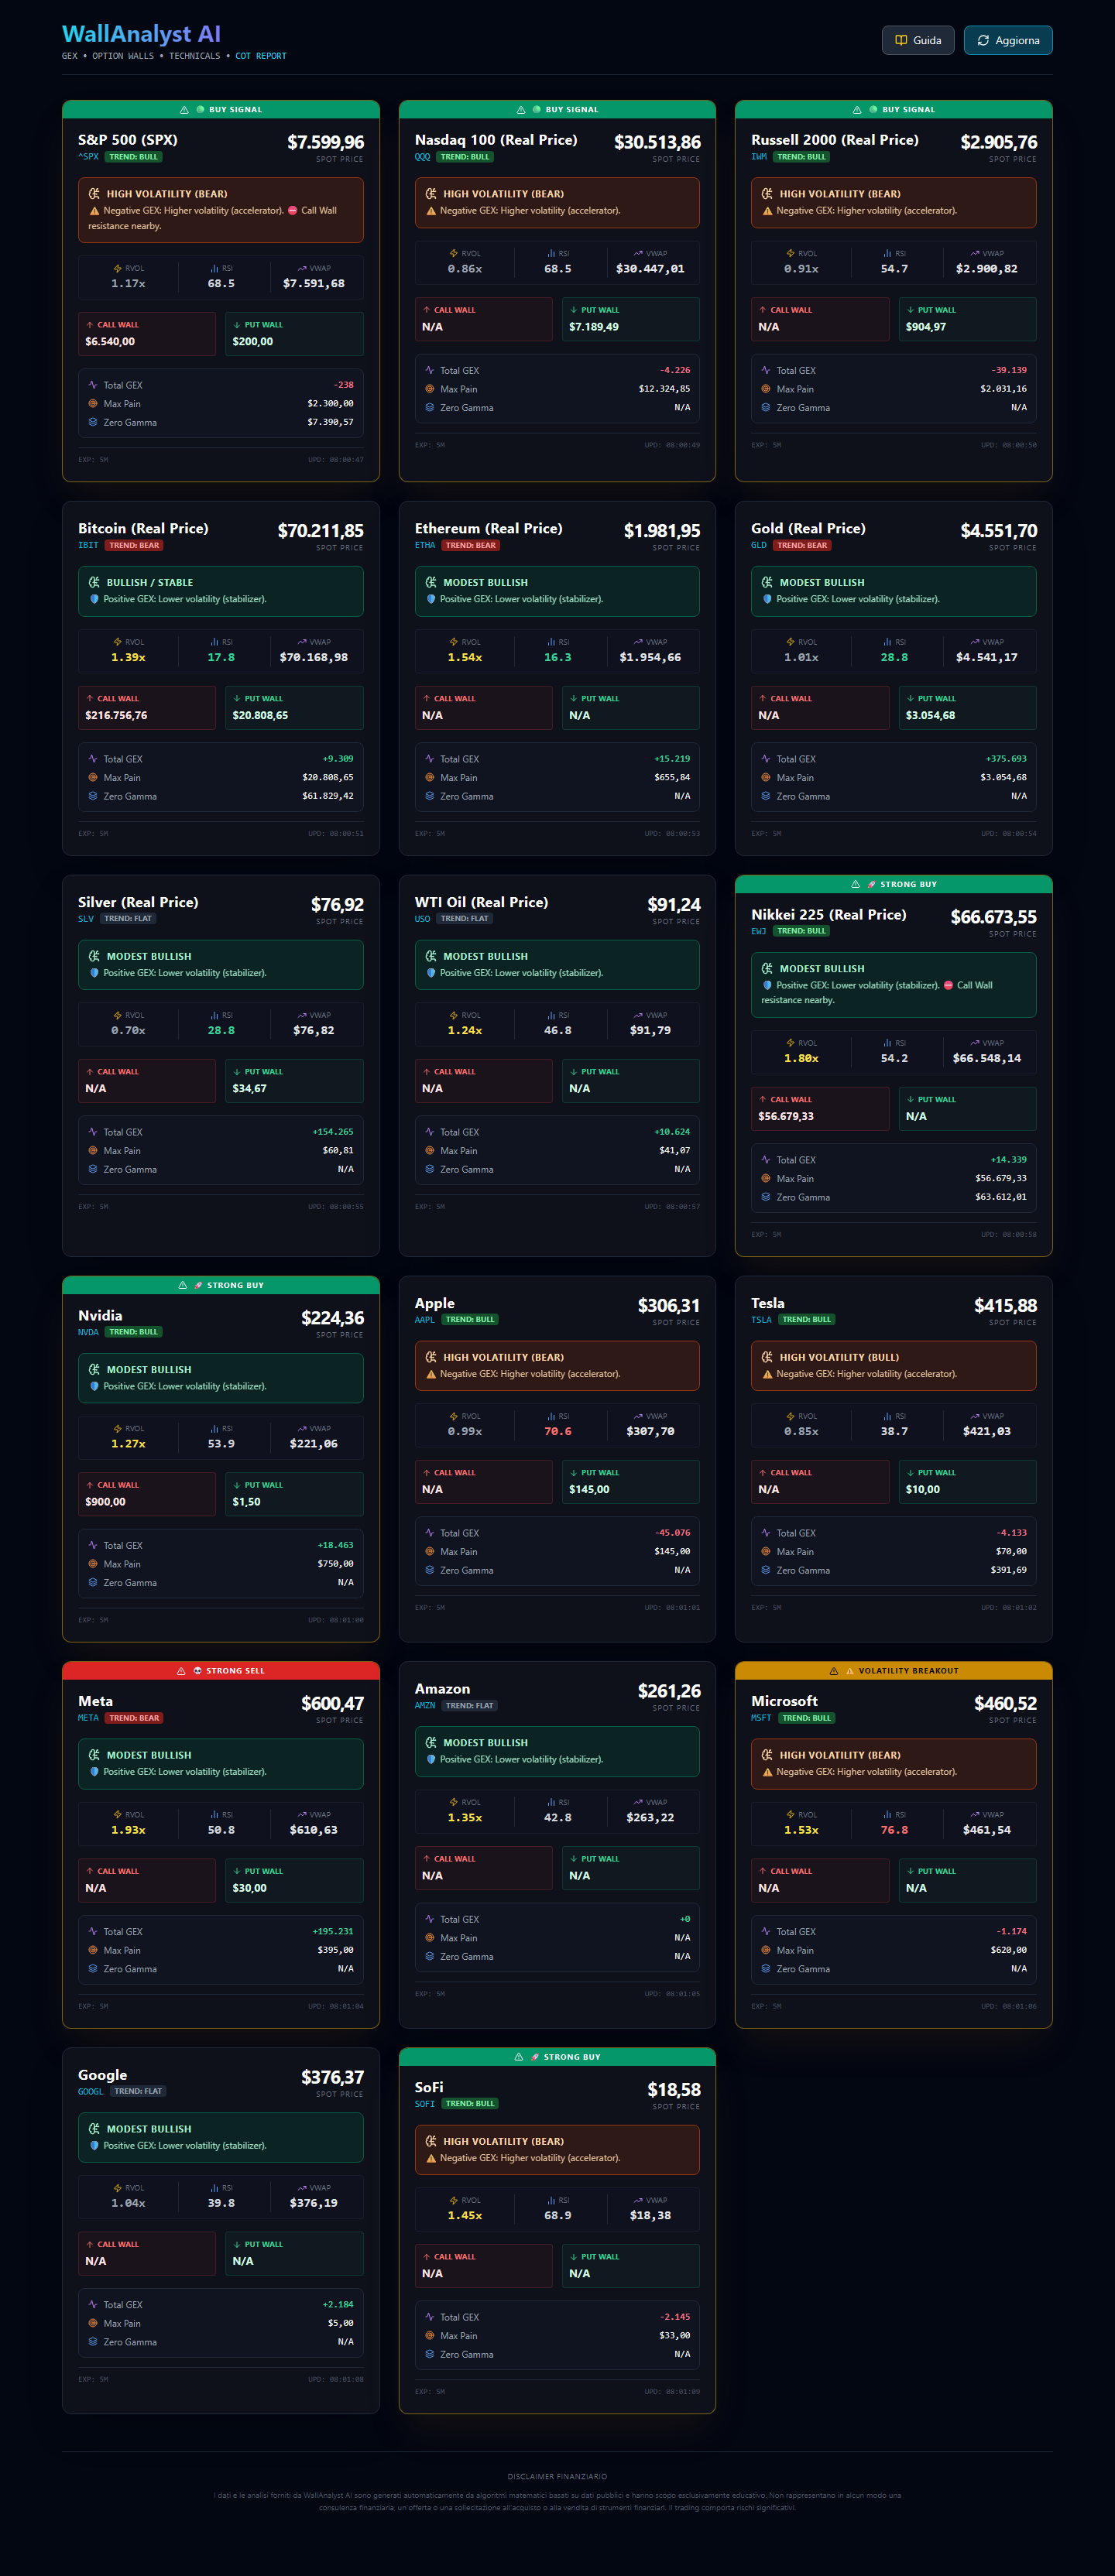
Task: Click the red Call Wall up-arrow on S&P 500 card
Action: 90,325
